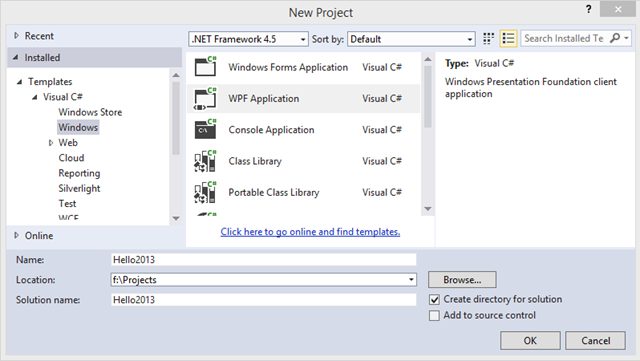This screenshot has width=640, height=361.
Task: Click the Portable Class Library template icon
Action: coord(205,192)
